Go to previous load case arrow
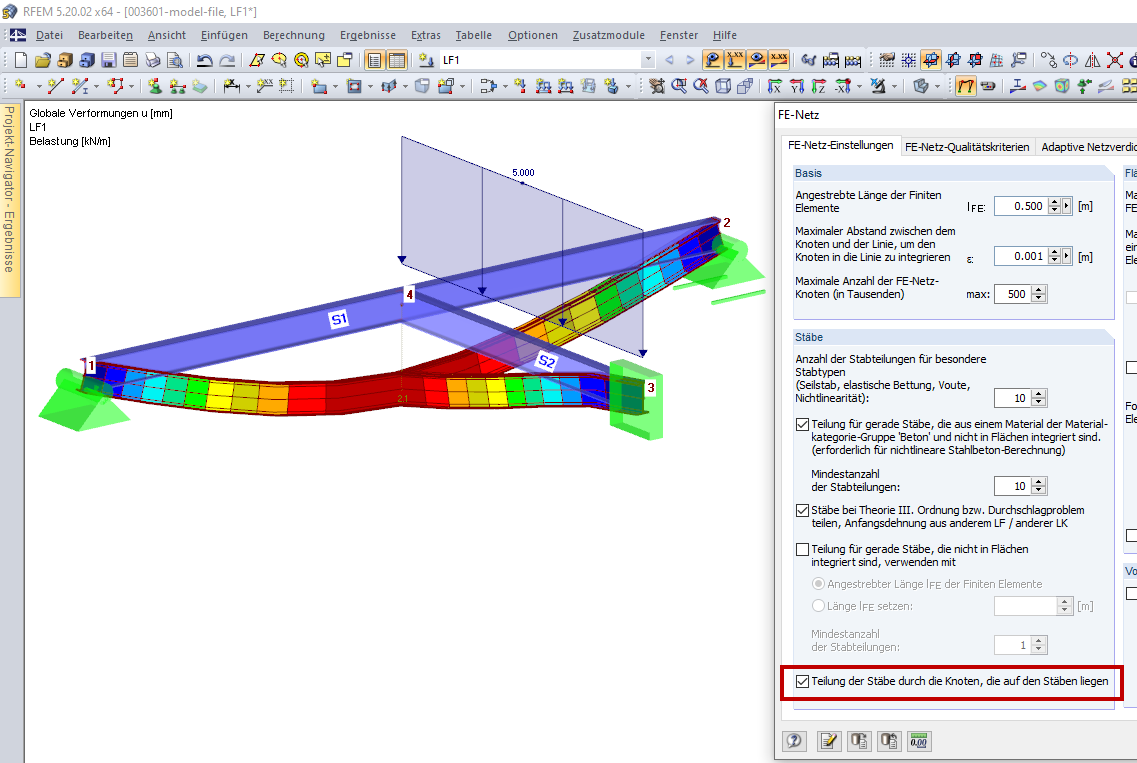This screenshot has width=1137, height=763. [x=669, y=60]
